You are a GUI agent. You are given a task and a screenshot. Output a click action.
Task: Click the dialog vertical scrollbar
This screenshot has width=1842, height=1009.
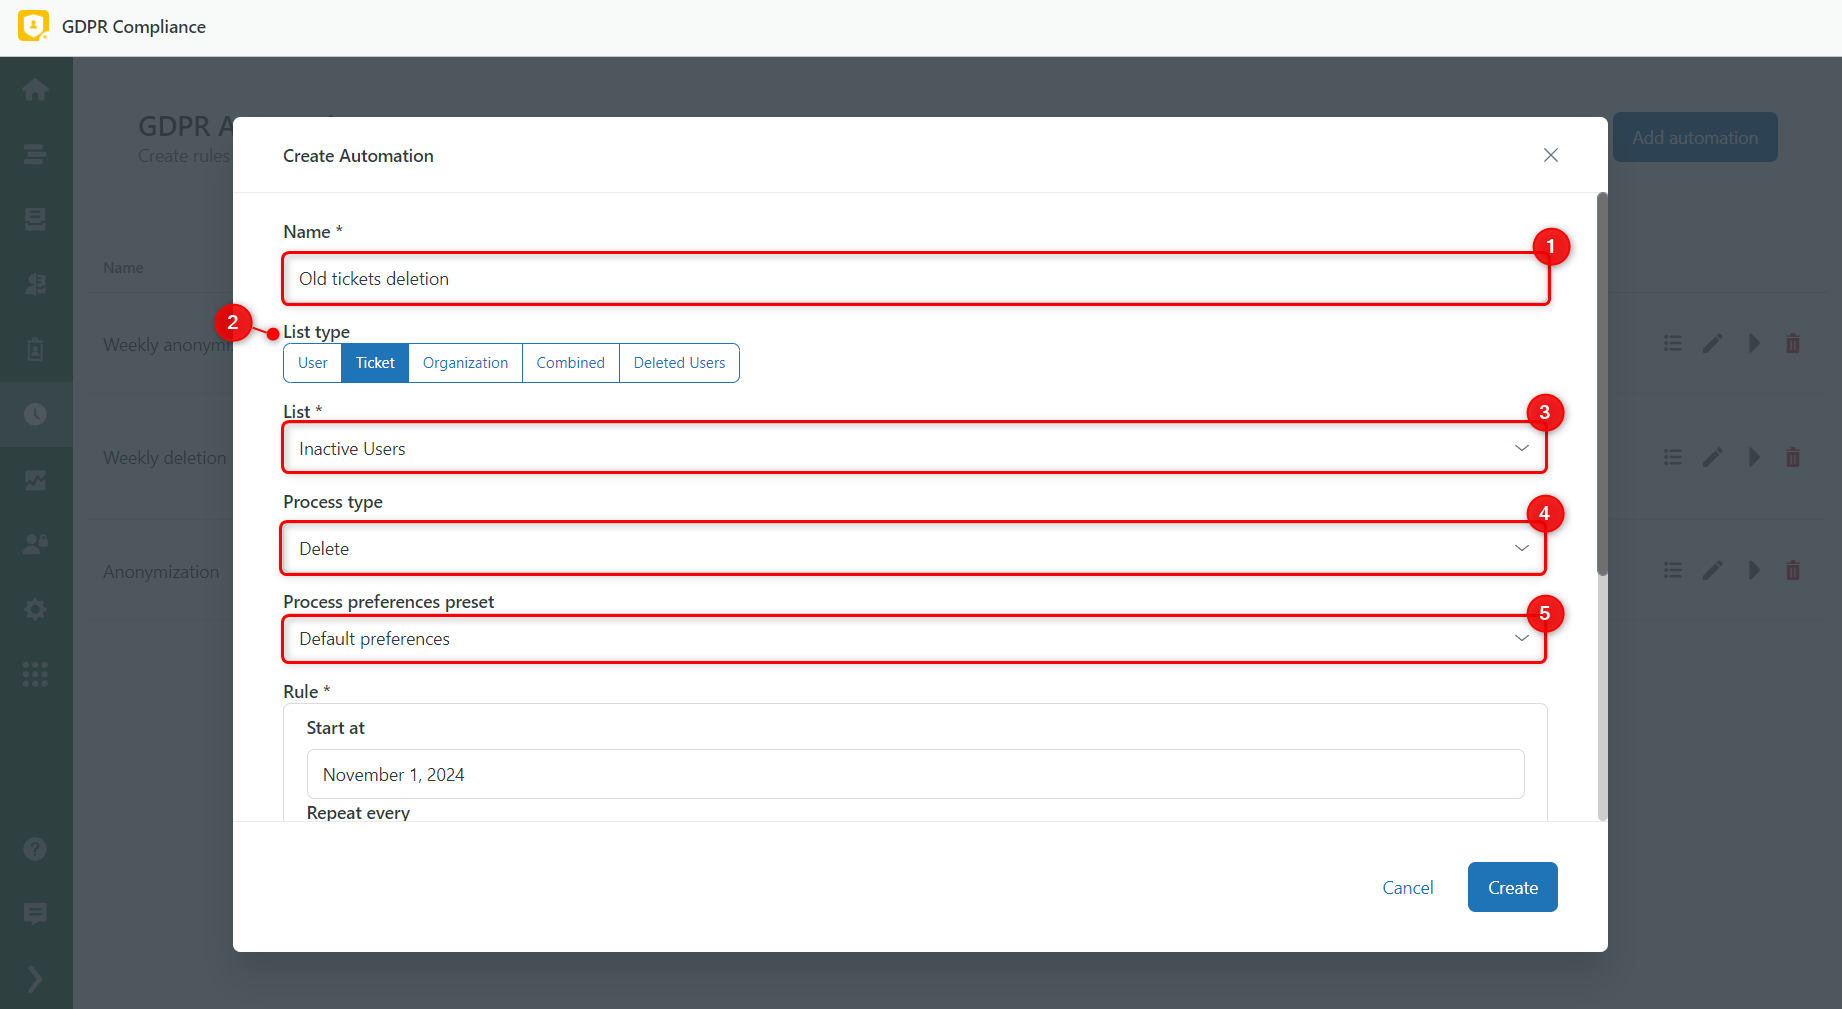coord(1602,385)
